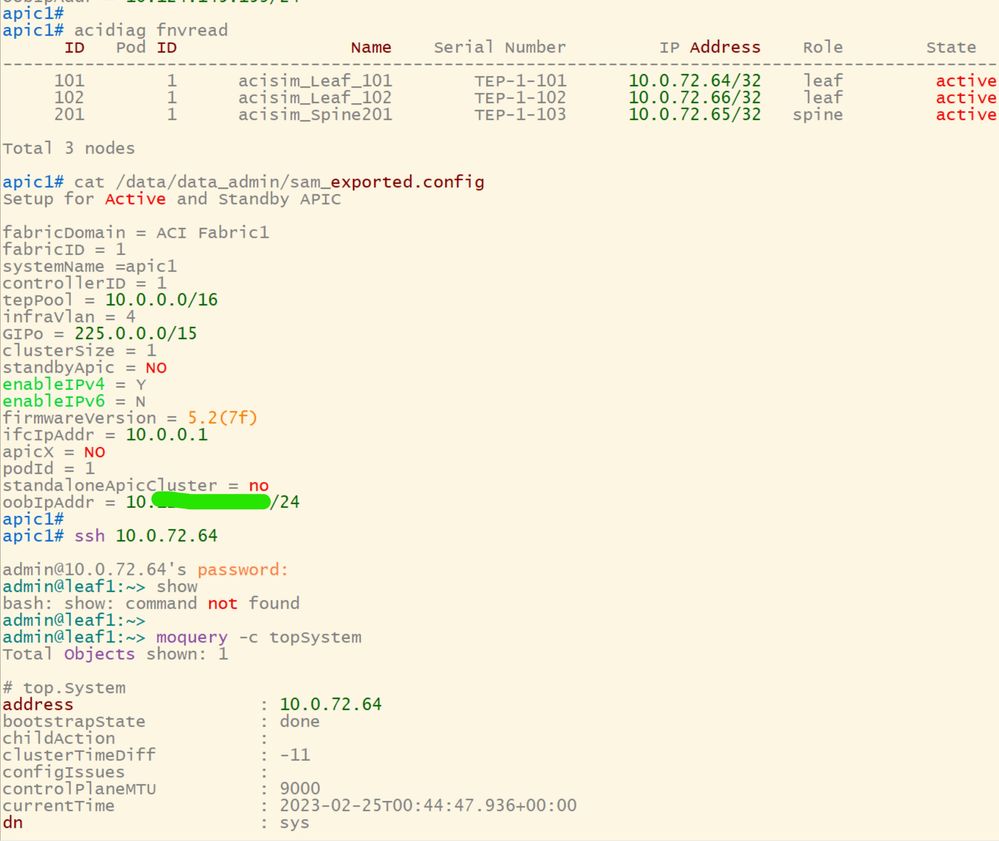
Task: Click clusterTimeDiff value -11
Action: 294,755
